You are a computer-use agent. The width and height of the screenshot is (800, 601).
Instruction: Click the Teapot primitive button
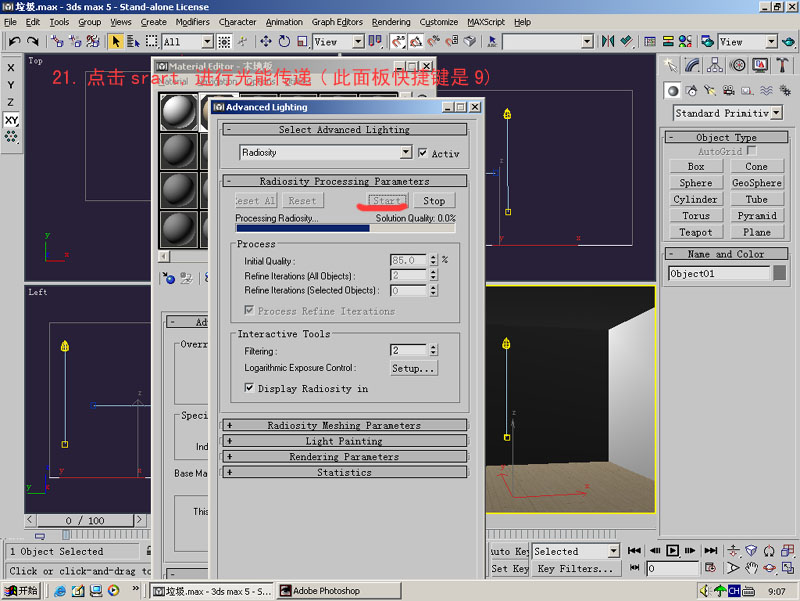[x=695, y=232]
